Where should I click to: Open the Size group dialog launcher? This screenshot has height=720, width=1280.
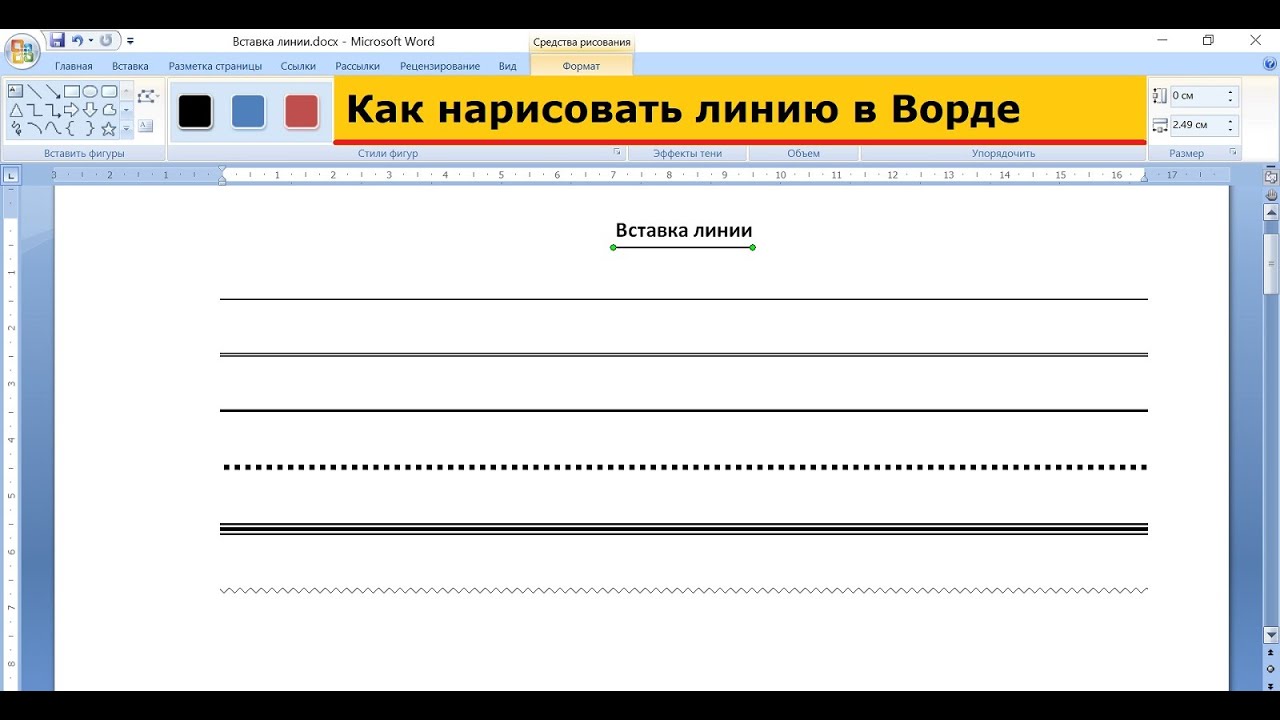[x=1233, y=153]
